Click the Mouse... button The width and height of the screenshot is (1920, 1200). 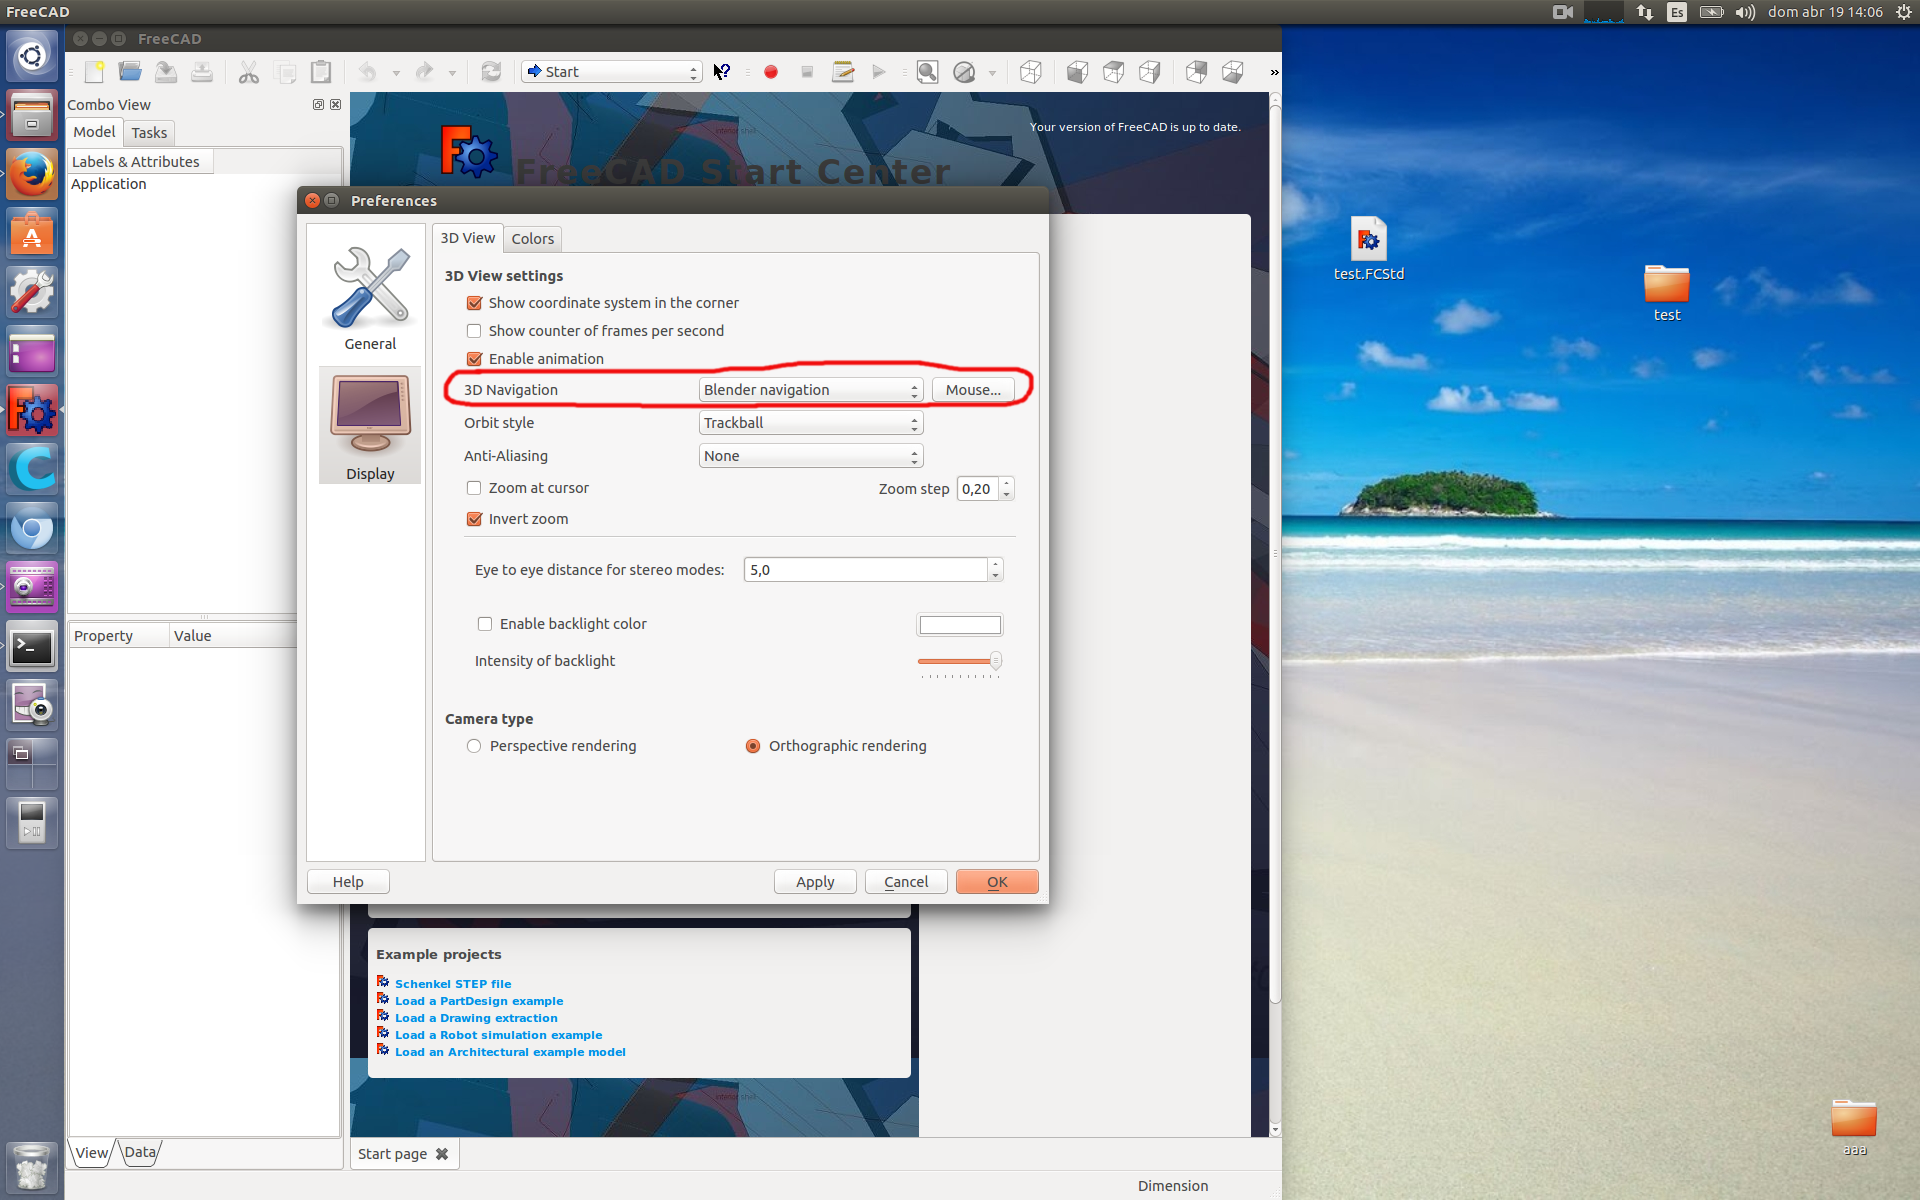coord(973,390)
